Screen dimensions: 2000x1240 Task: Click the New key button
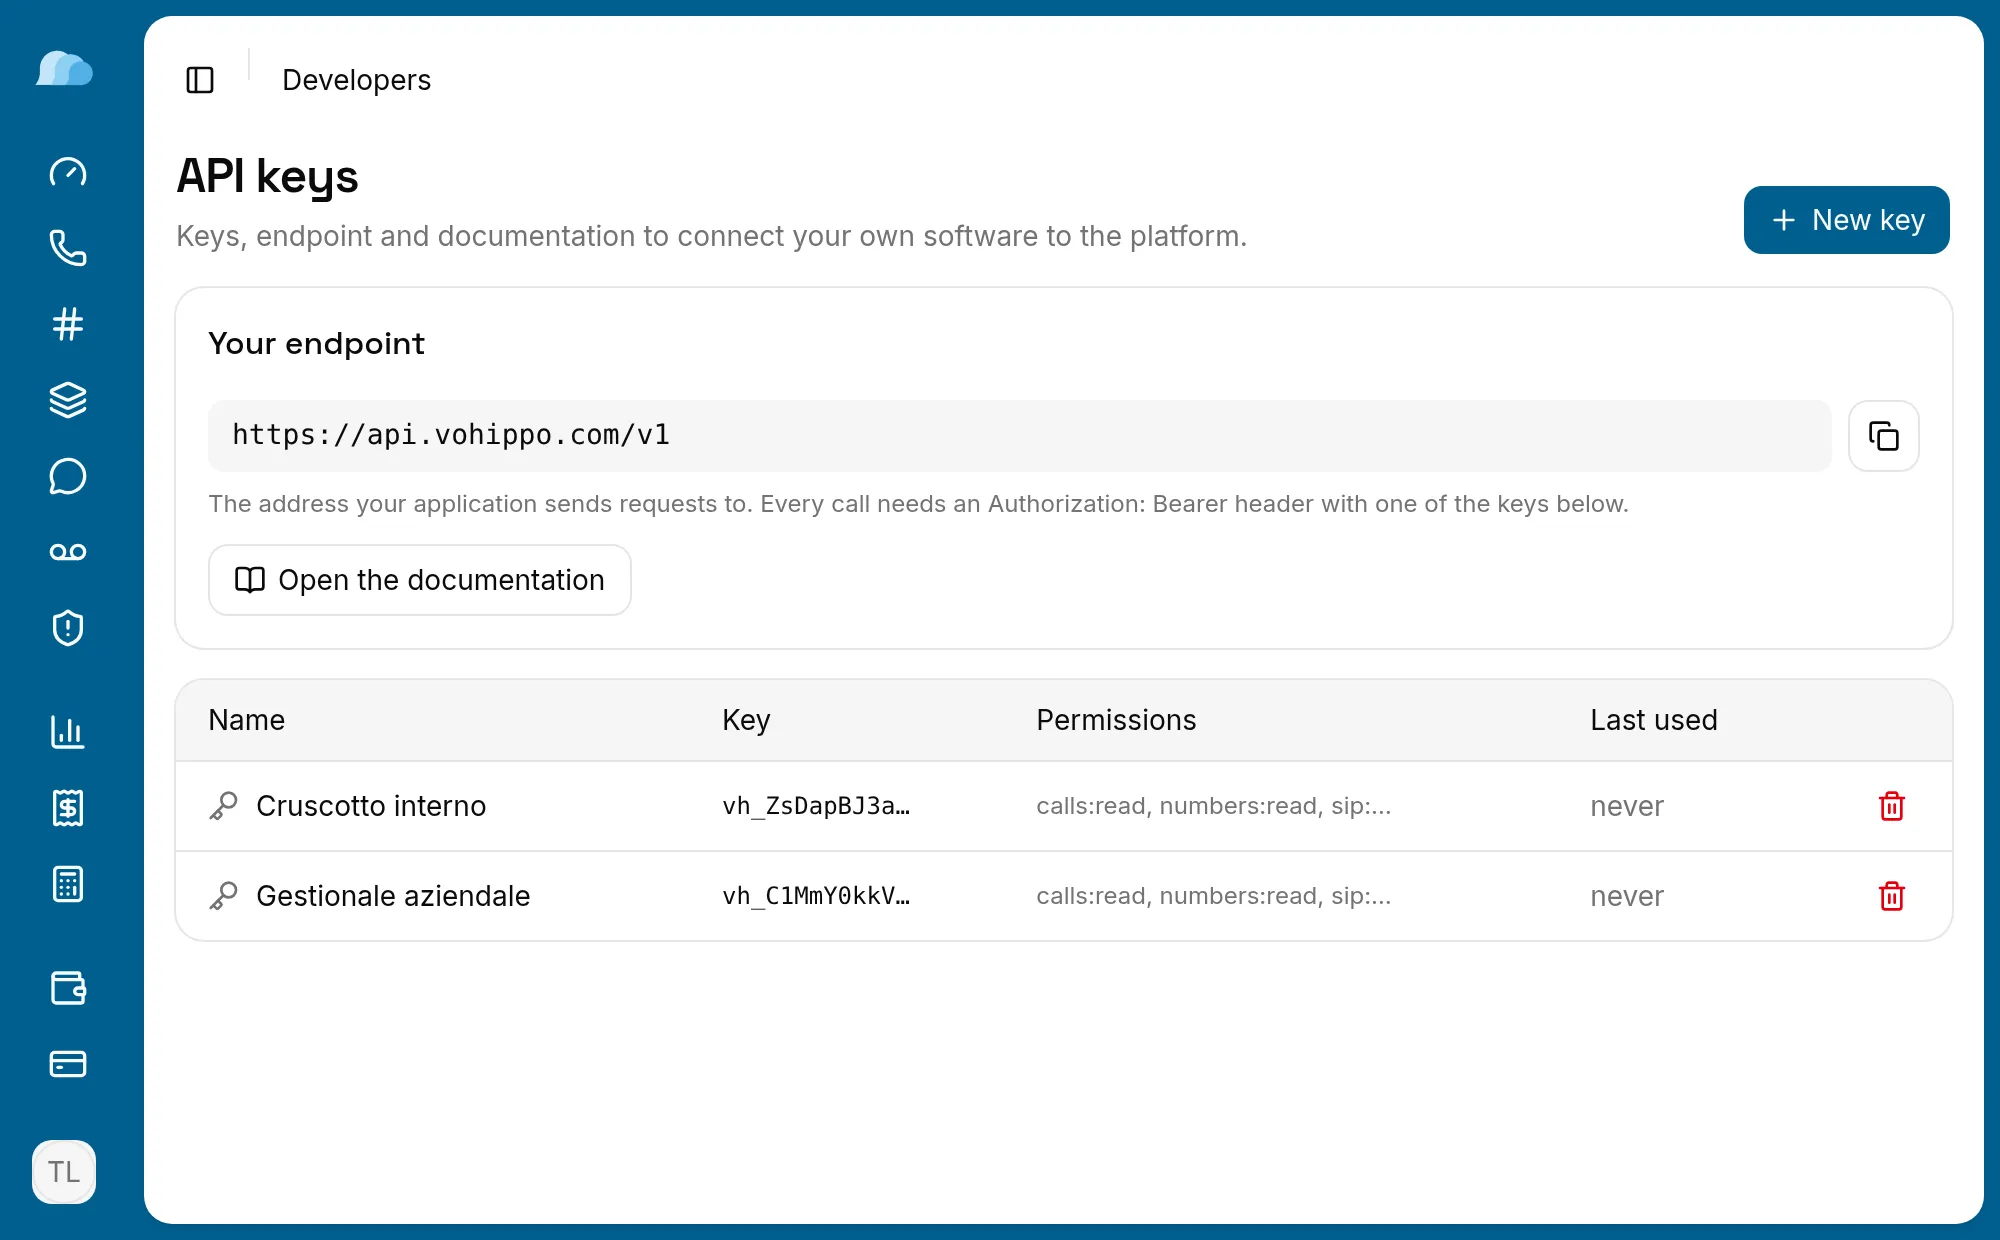(x=1846, y=220)
